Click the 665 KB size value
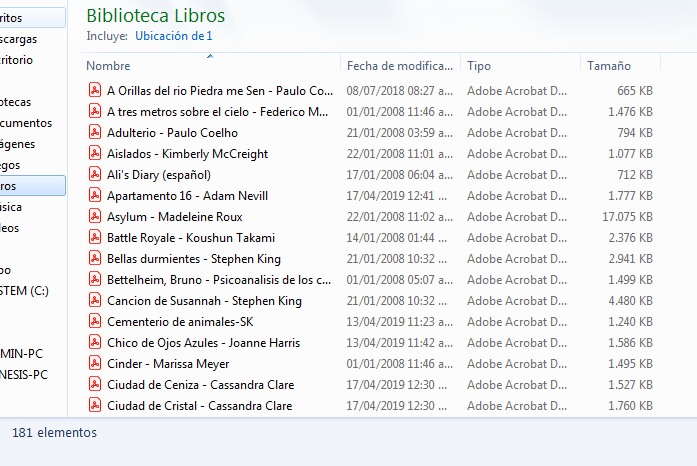The image size is (697, 466). [x=635, y=91]
